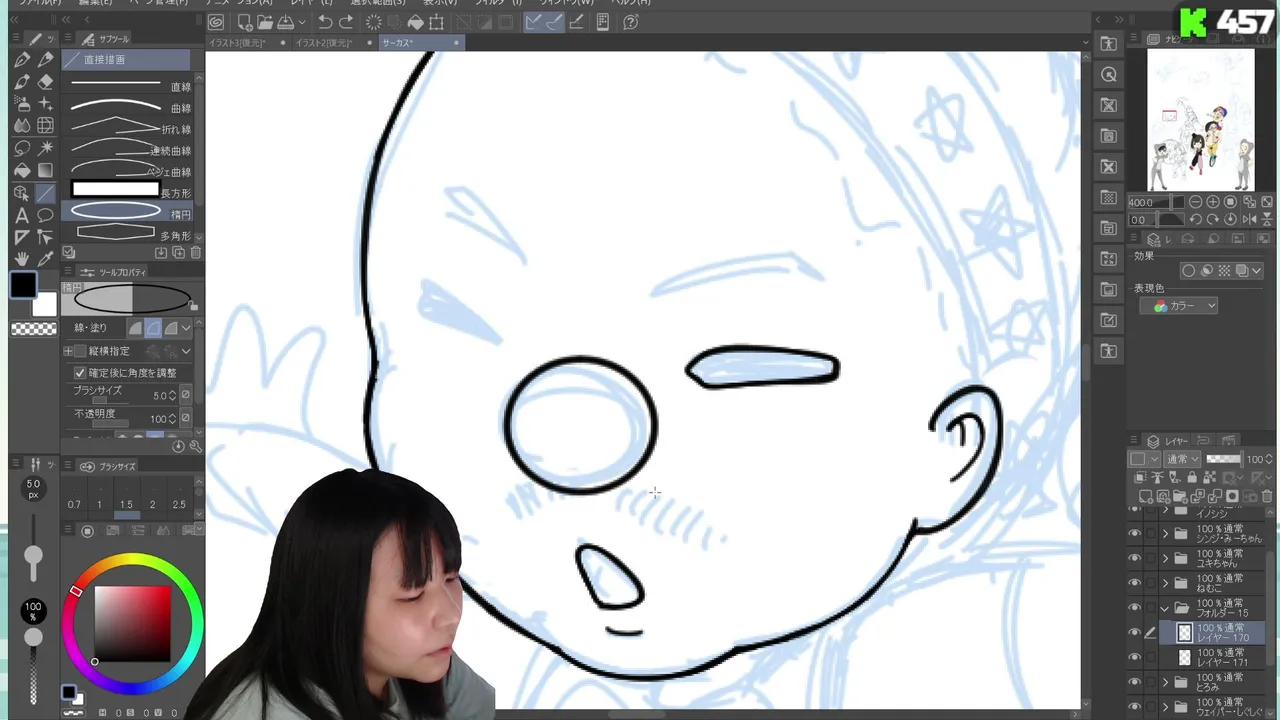This screenshot has width=1280, height=720.
Task: Select the Fill bucket tool
Action: 22,170
